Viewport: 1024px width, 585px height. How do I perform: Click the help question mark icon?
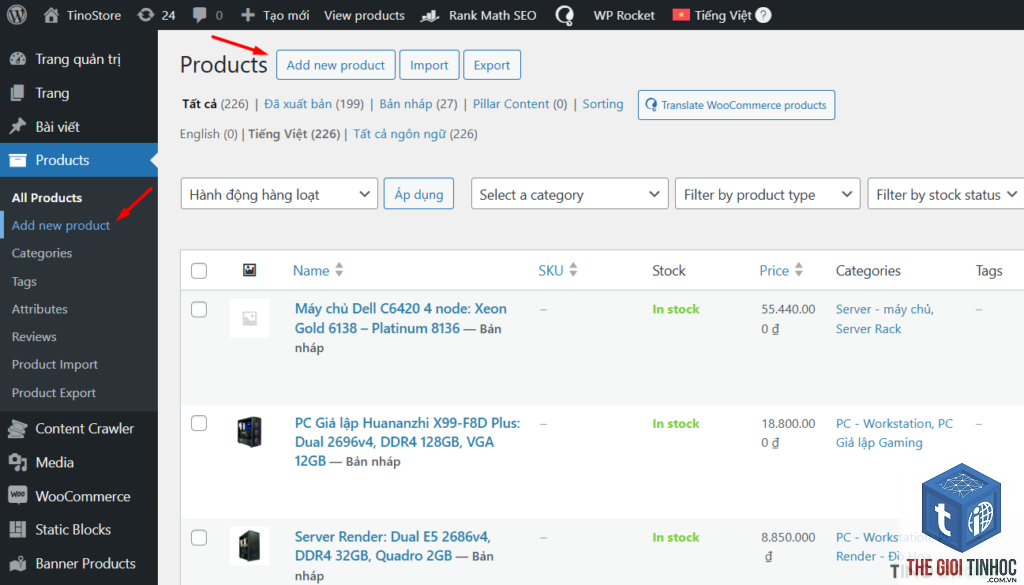tap(763, 15)
